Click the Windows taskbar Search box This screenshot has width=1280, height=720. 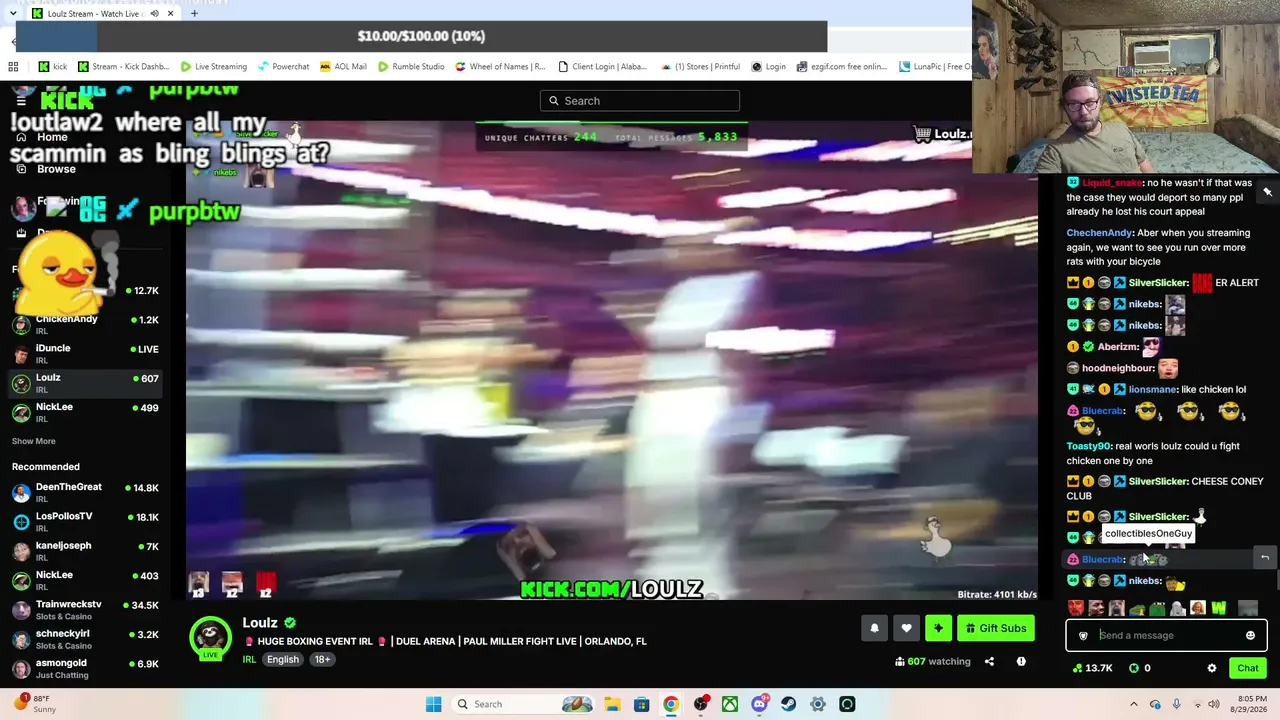(x=522, y=704)
